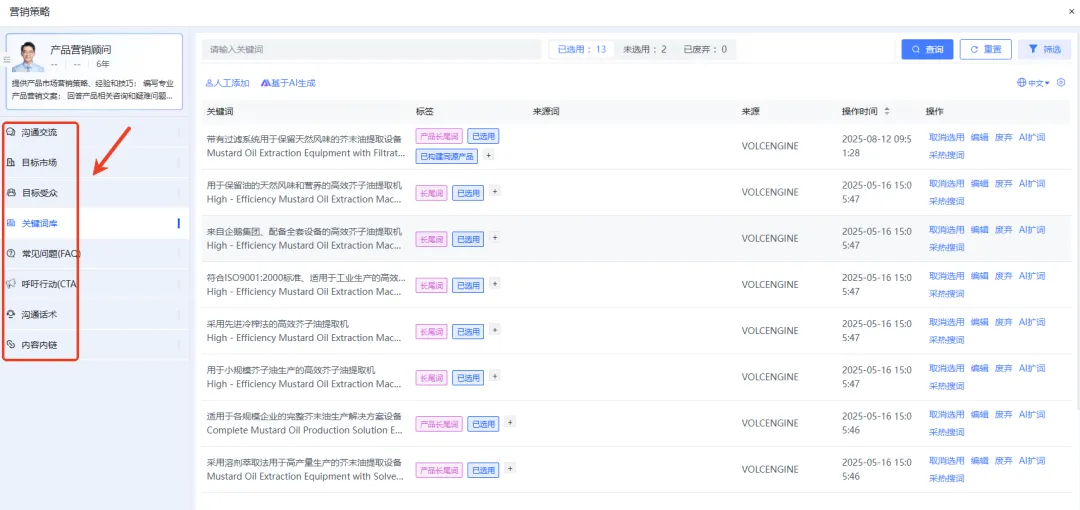Open table settings gear icon beside 中文
1080x510 pixels.
pyautogui.click(x=1061, y=83)
